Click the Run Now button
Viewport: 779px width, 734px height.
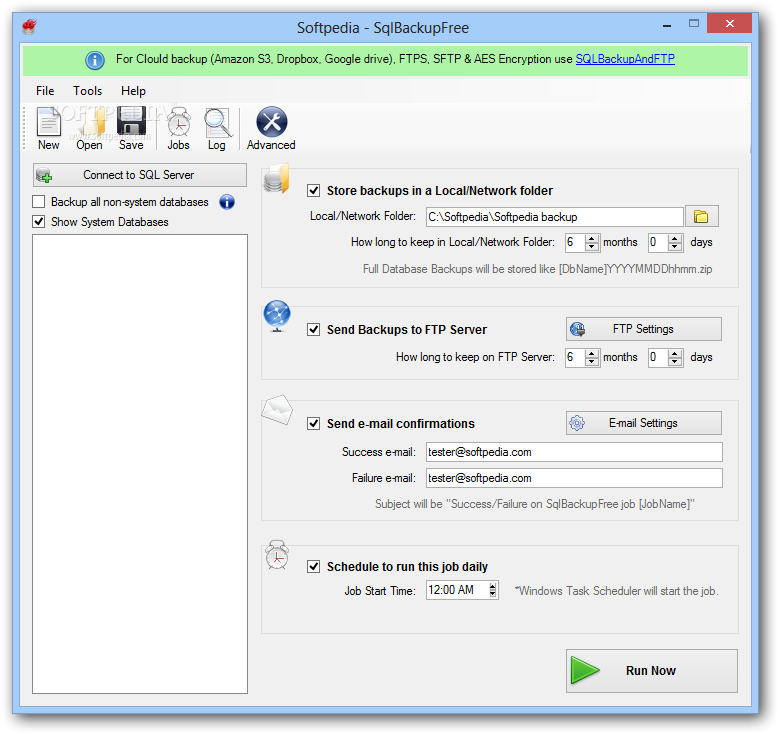[652, 670]
